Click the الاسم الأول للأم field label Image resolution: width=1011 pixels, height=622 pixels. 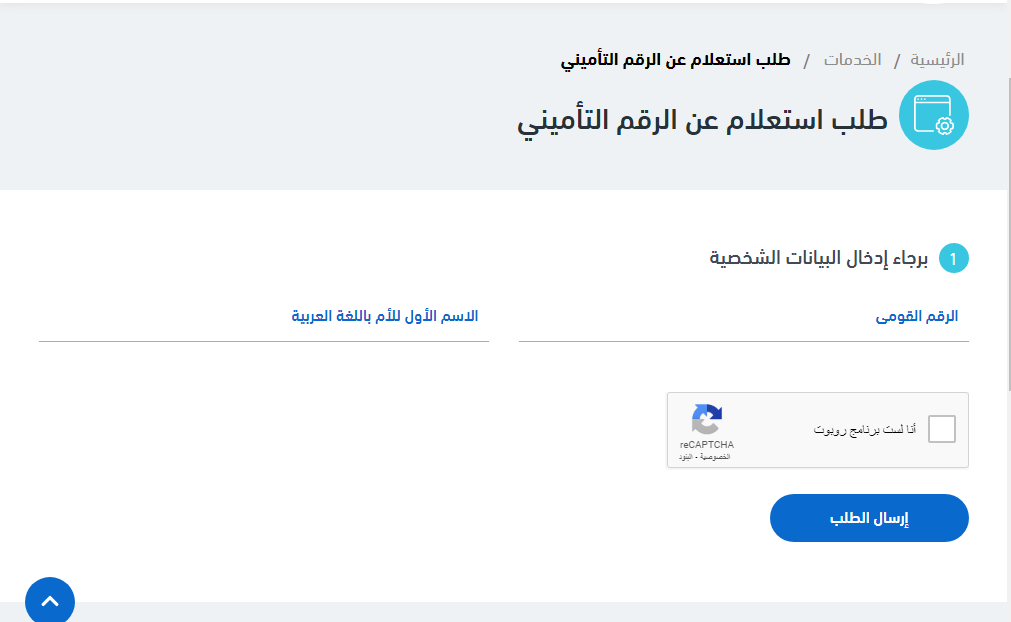[385, 316]
